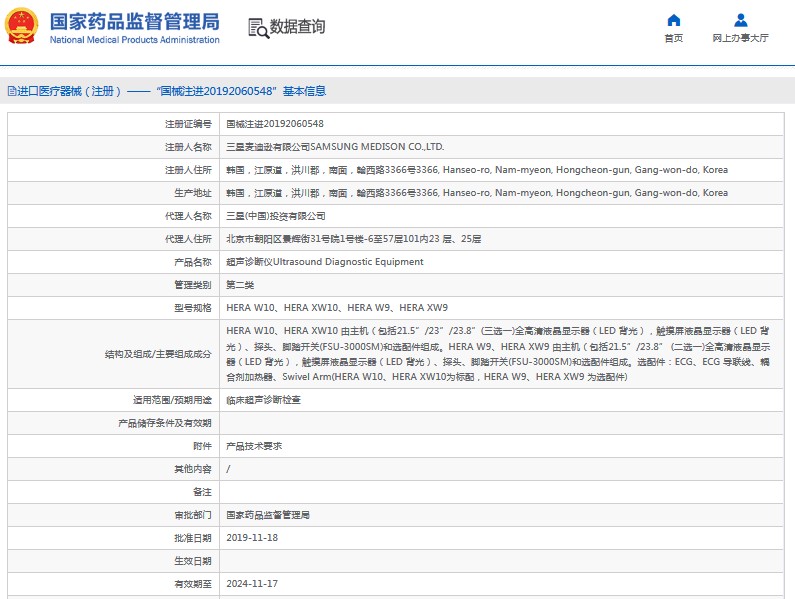795x599 pixels.
Task: Click the 其他内容 label
Action: 193,469
